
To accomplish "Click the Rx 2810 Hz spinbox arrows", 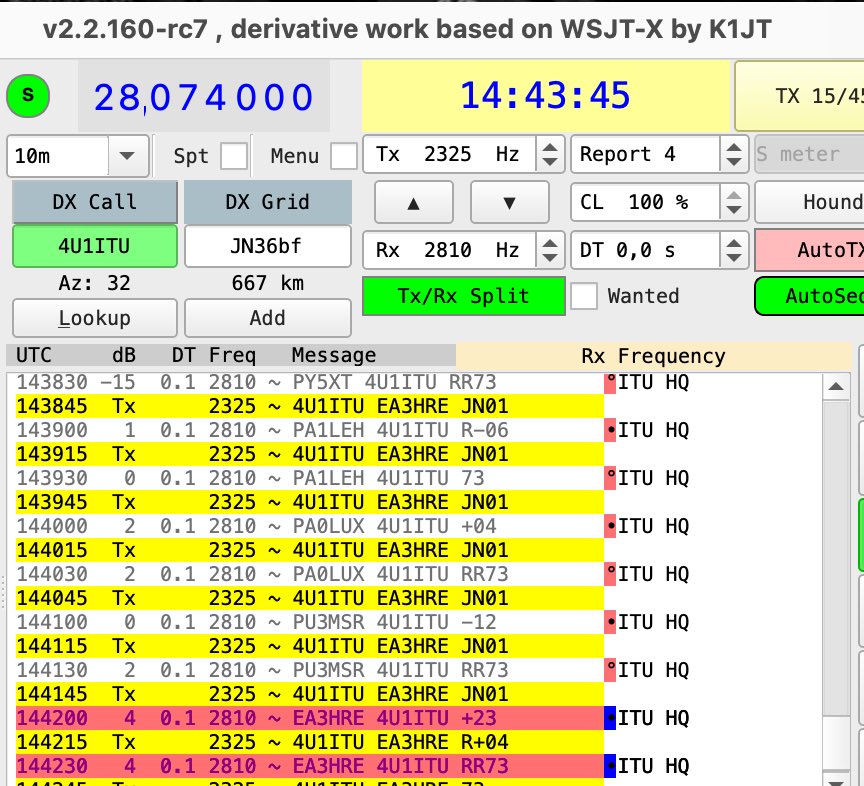I will (548, 250).
